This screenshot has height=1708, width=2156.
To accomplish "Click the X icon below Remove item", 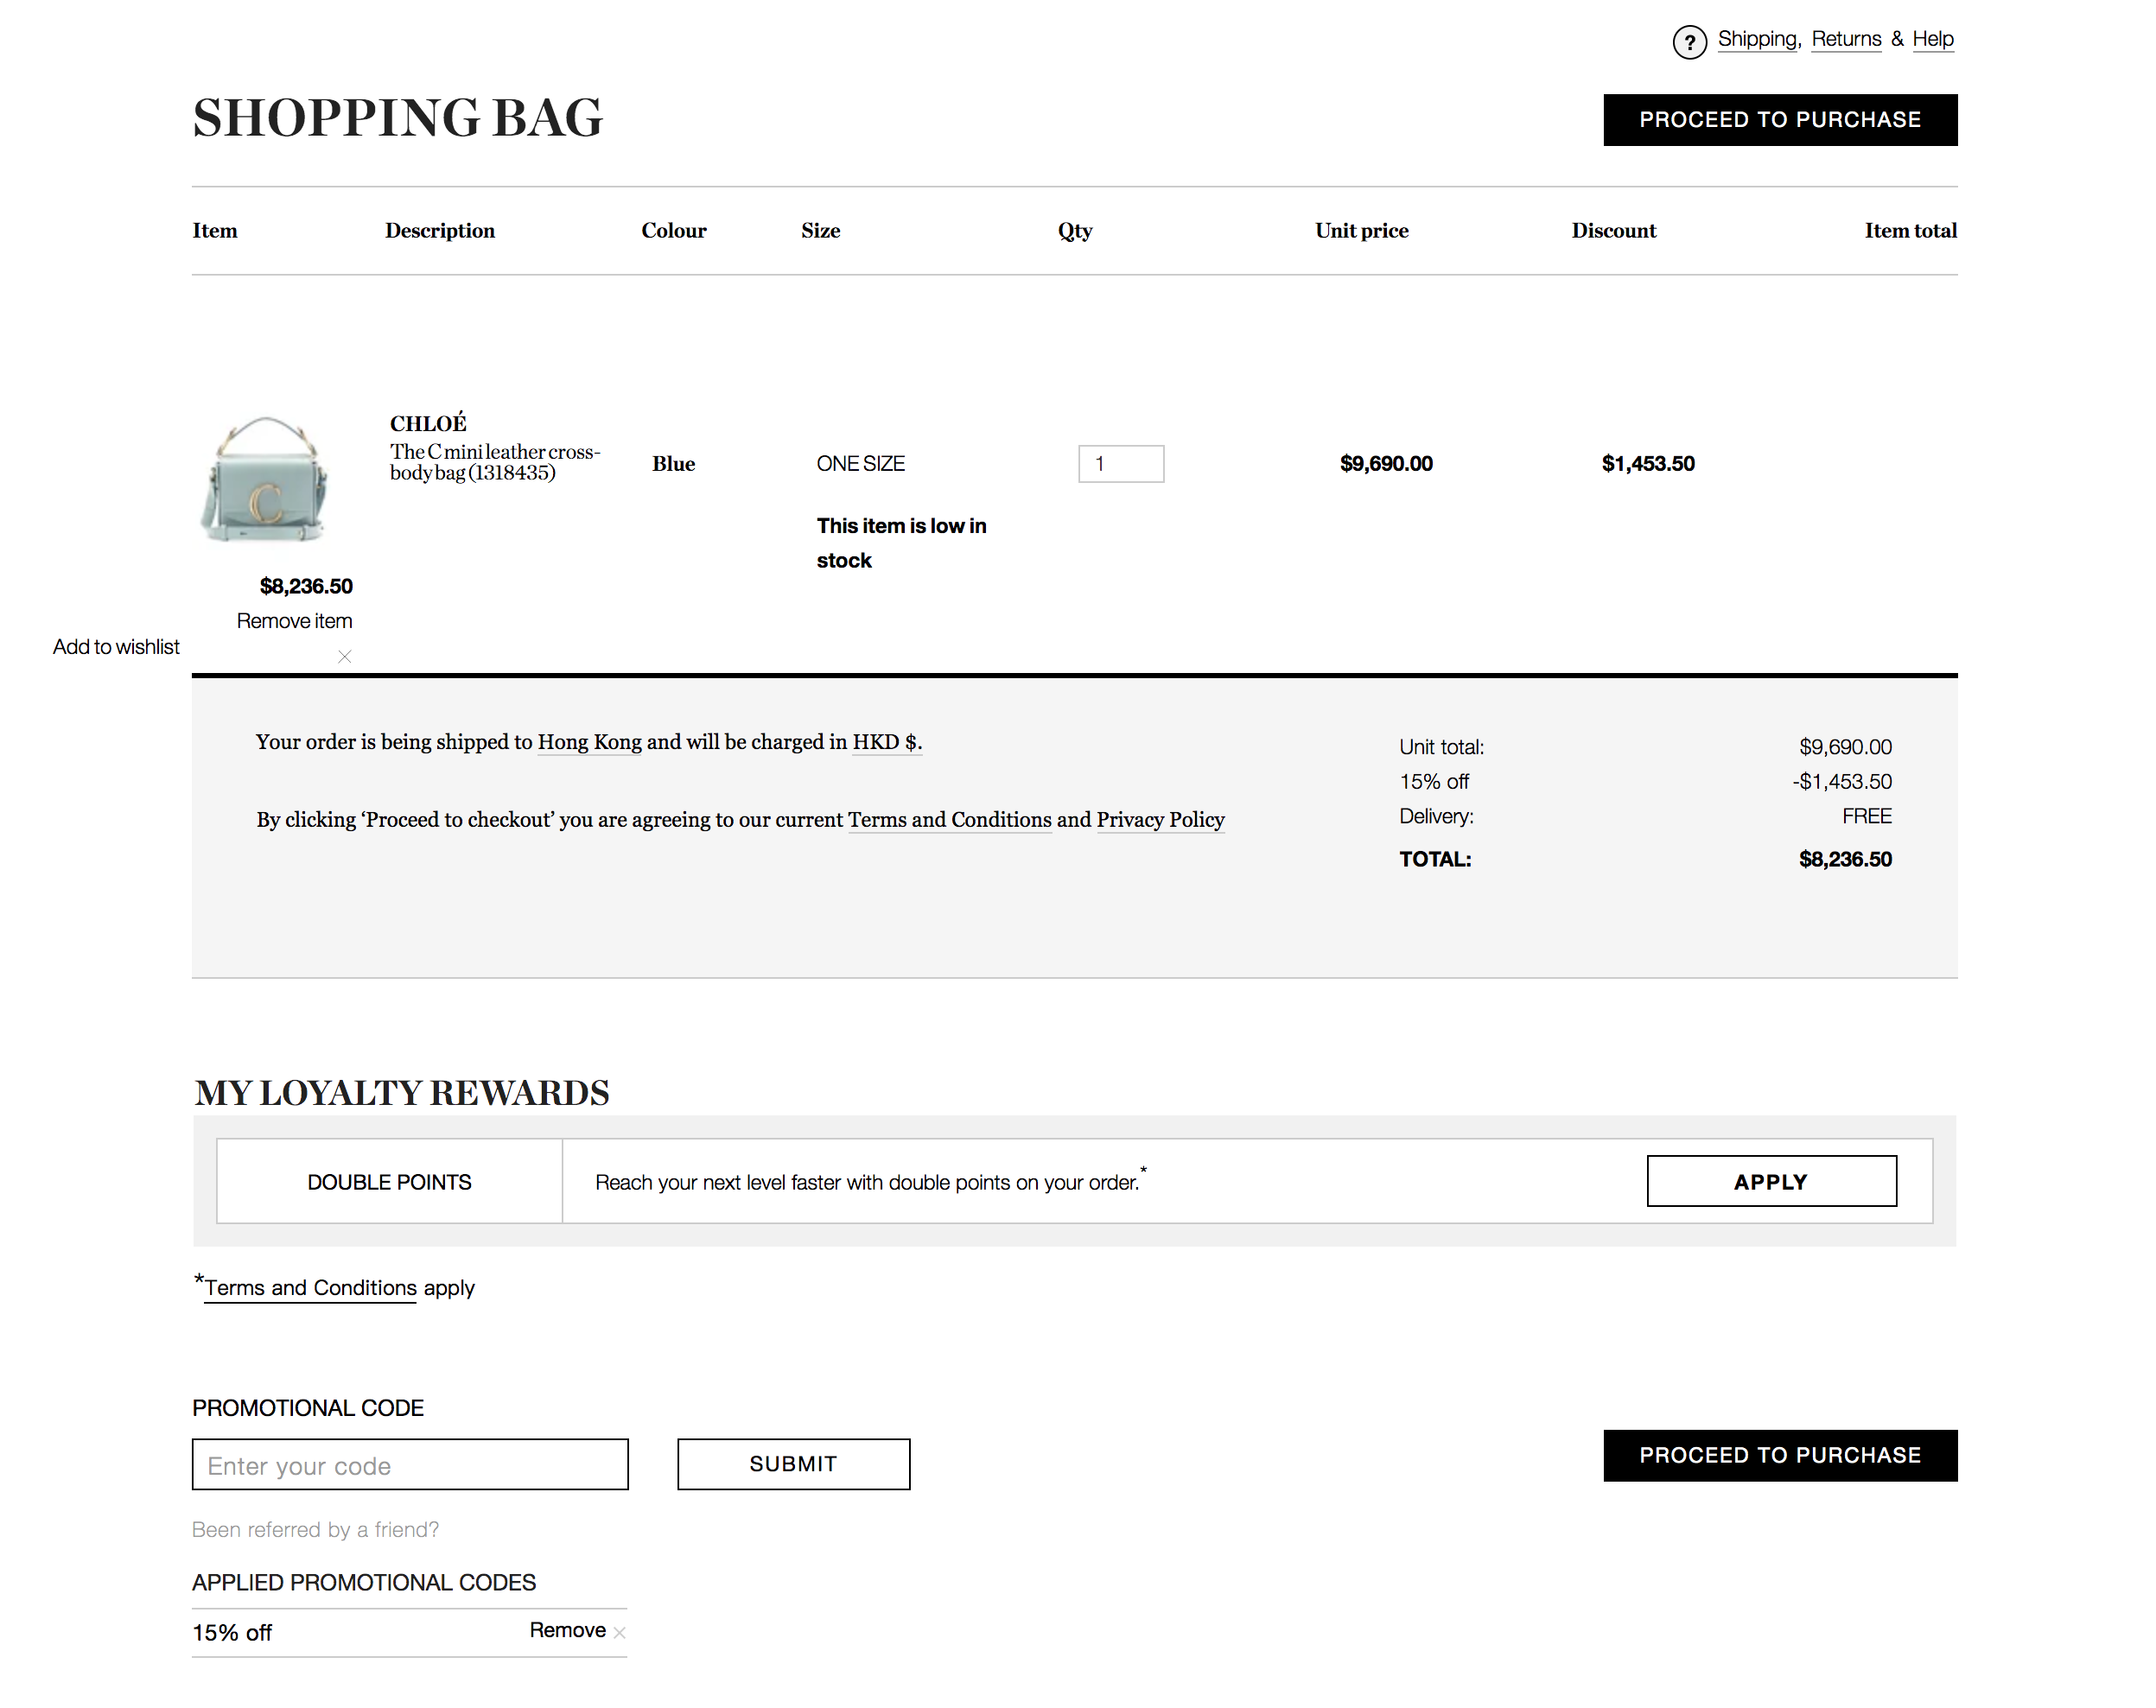I will click(x=344, y=657).
